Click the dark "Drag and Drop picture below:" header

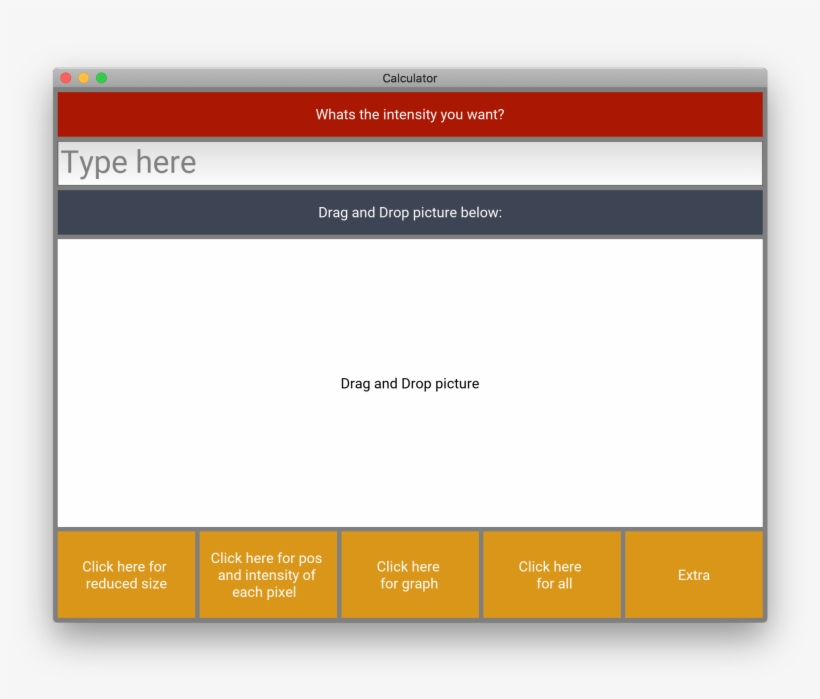[410, 213]
